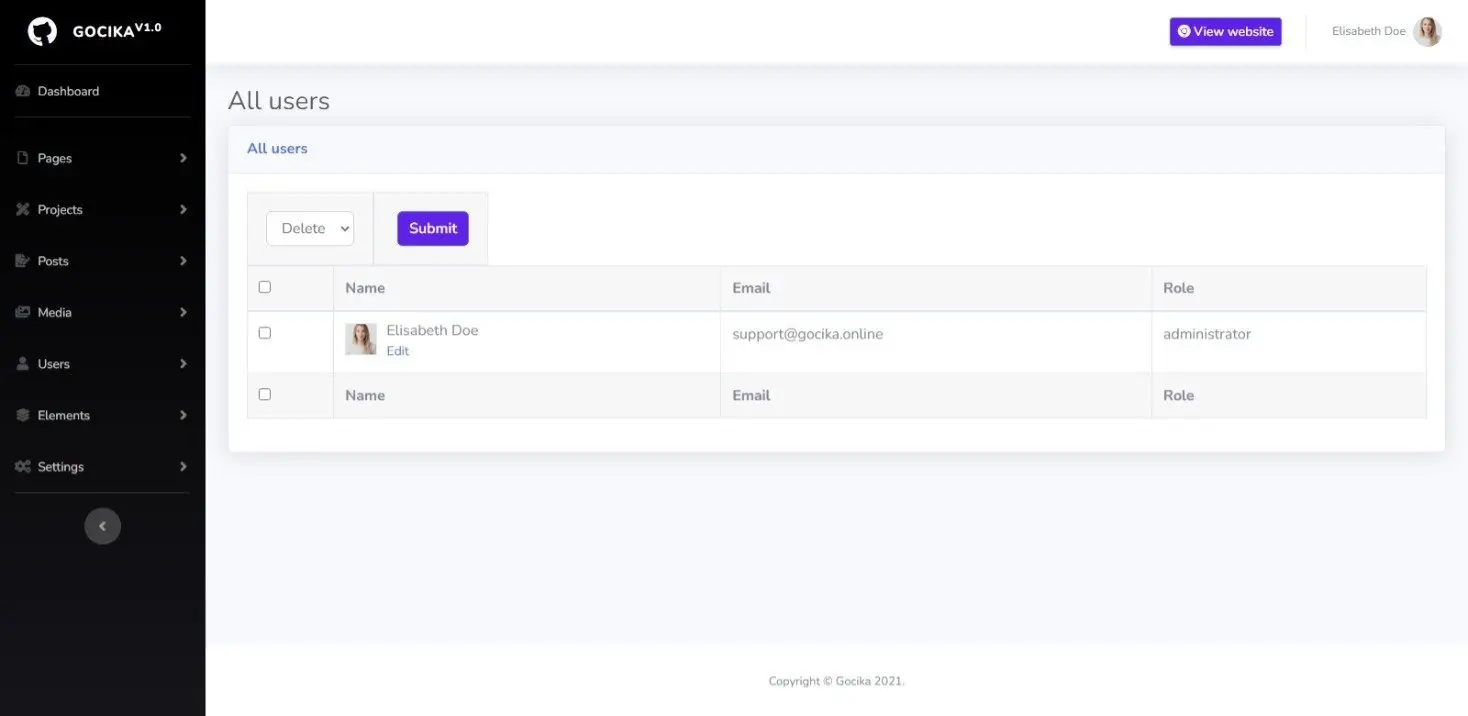Open Elisabeth Doe profile avatar in header

pos(1427,31)
